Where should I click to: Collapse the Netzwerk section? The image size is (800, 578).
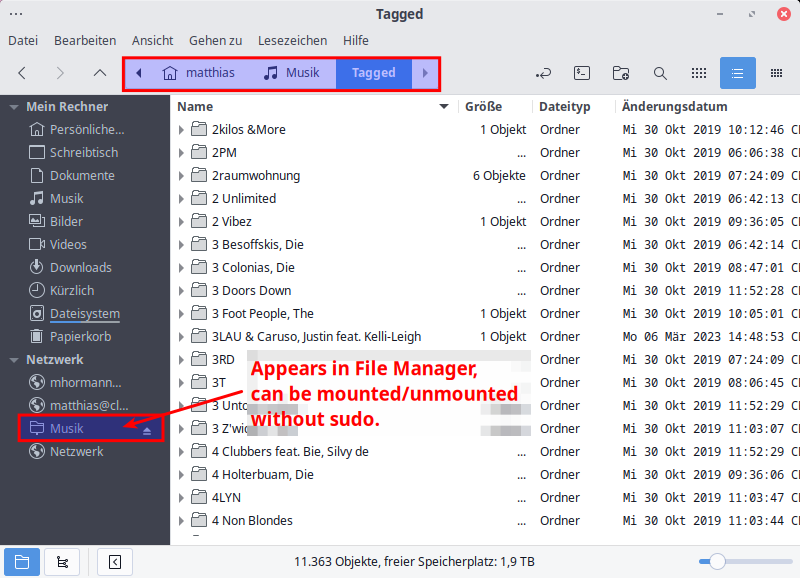14,360
